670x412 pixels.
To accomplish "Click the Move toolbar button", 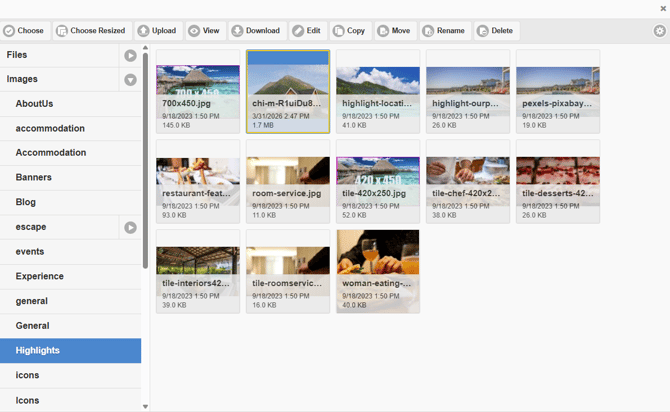I will [x=395, y=31].
